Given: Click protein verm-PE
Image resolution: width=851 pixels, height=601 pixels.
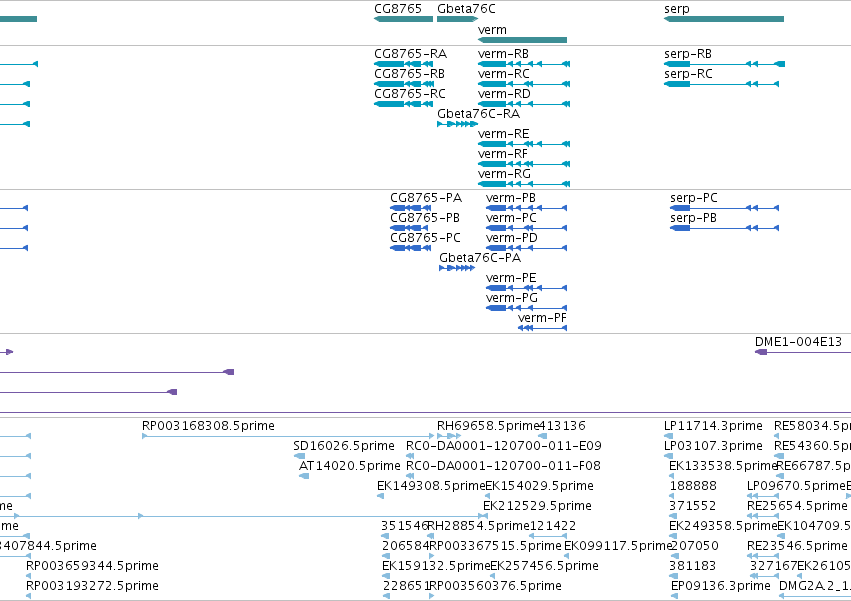Looking at the screenshot, I should (526, 288).
